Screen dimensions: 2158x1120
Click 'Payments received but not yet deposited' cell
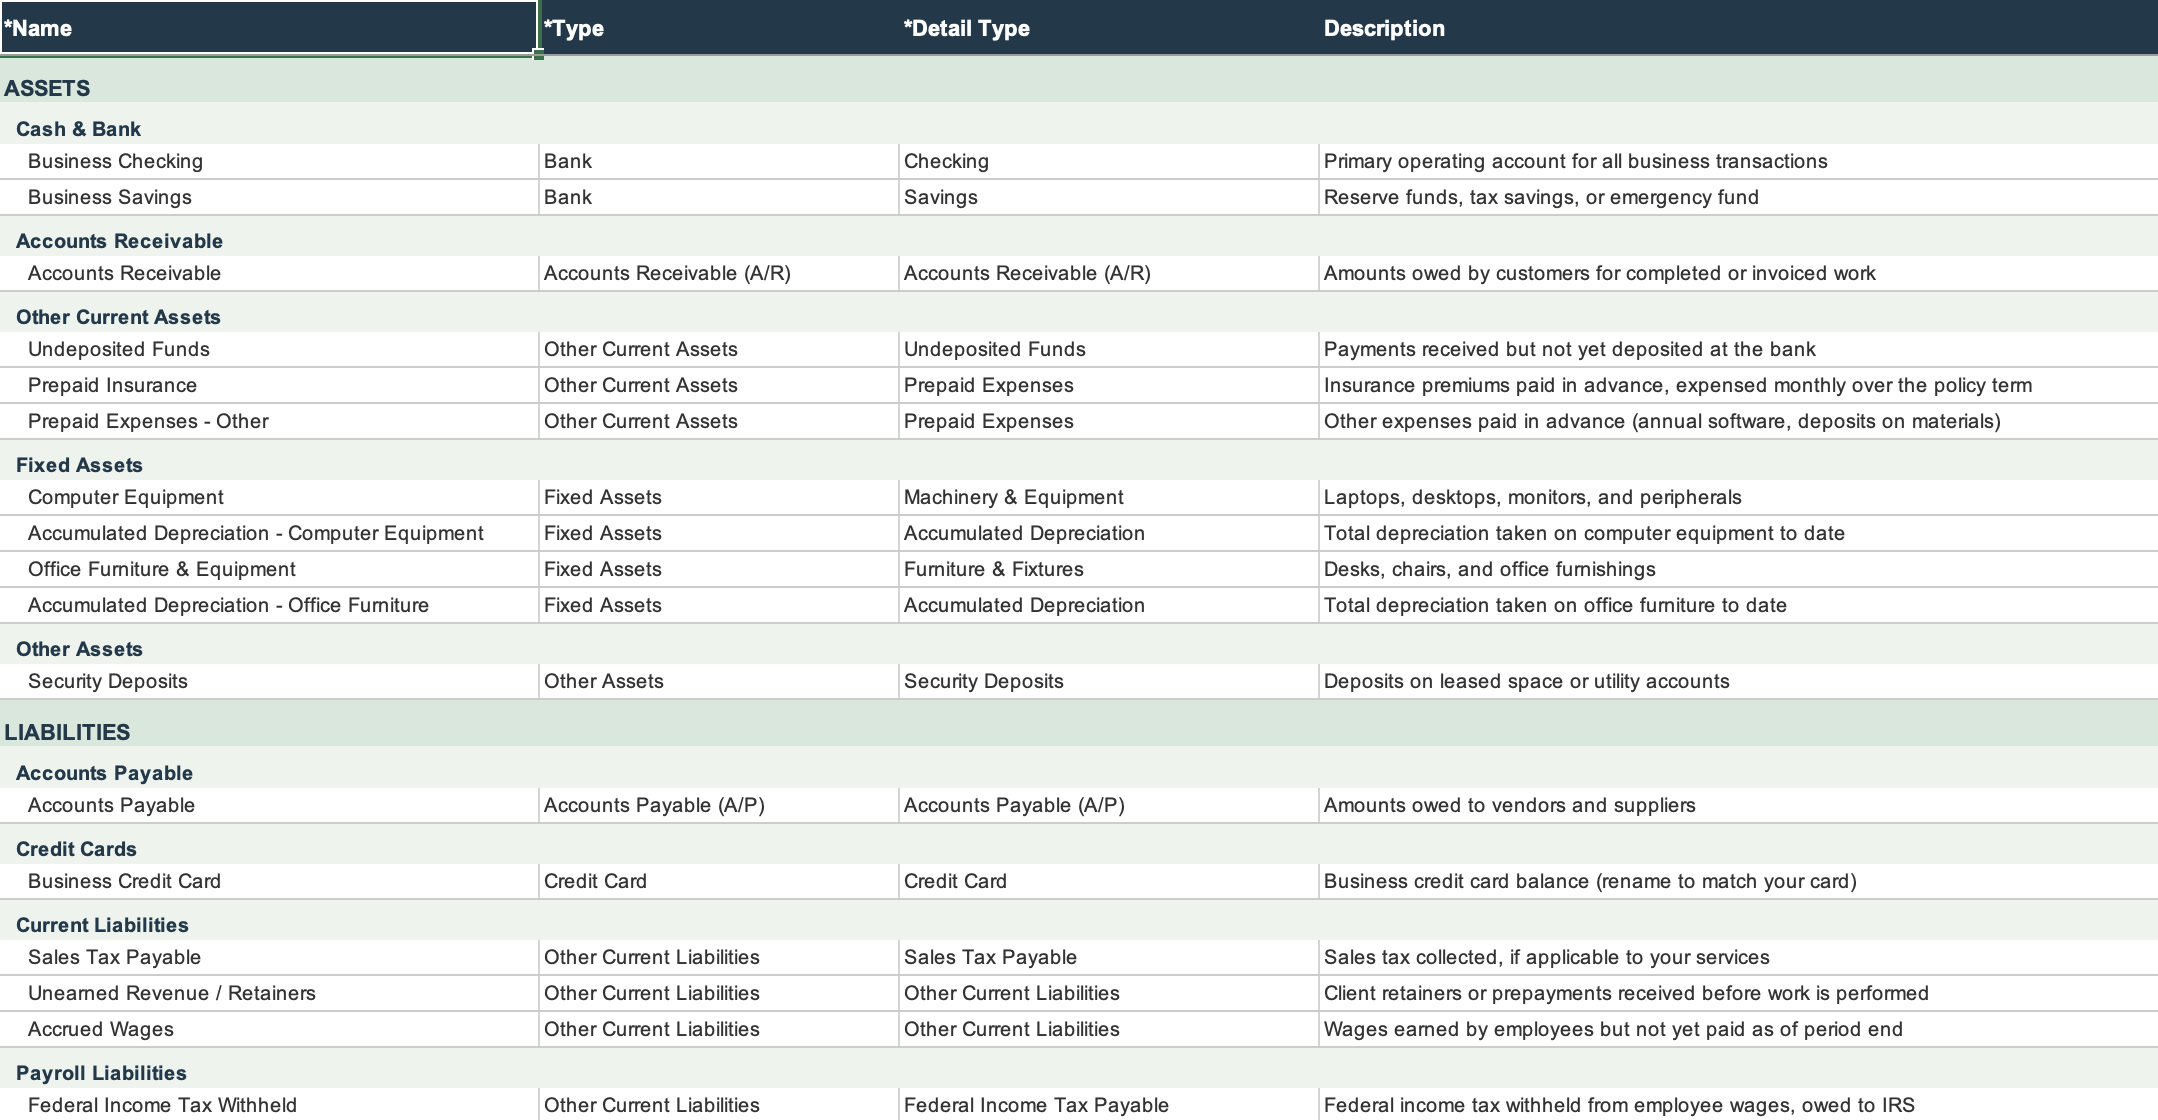(x=1738, y=349)
